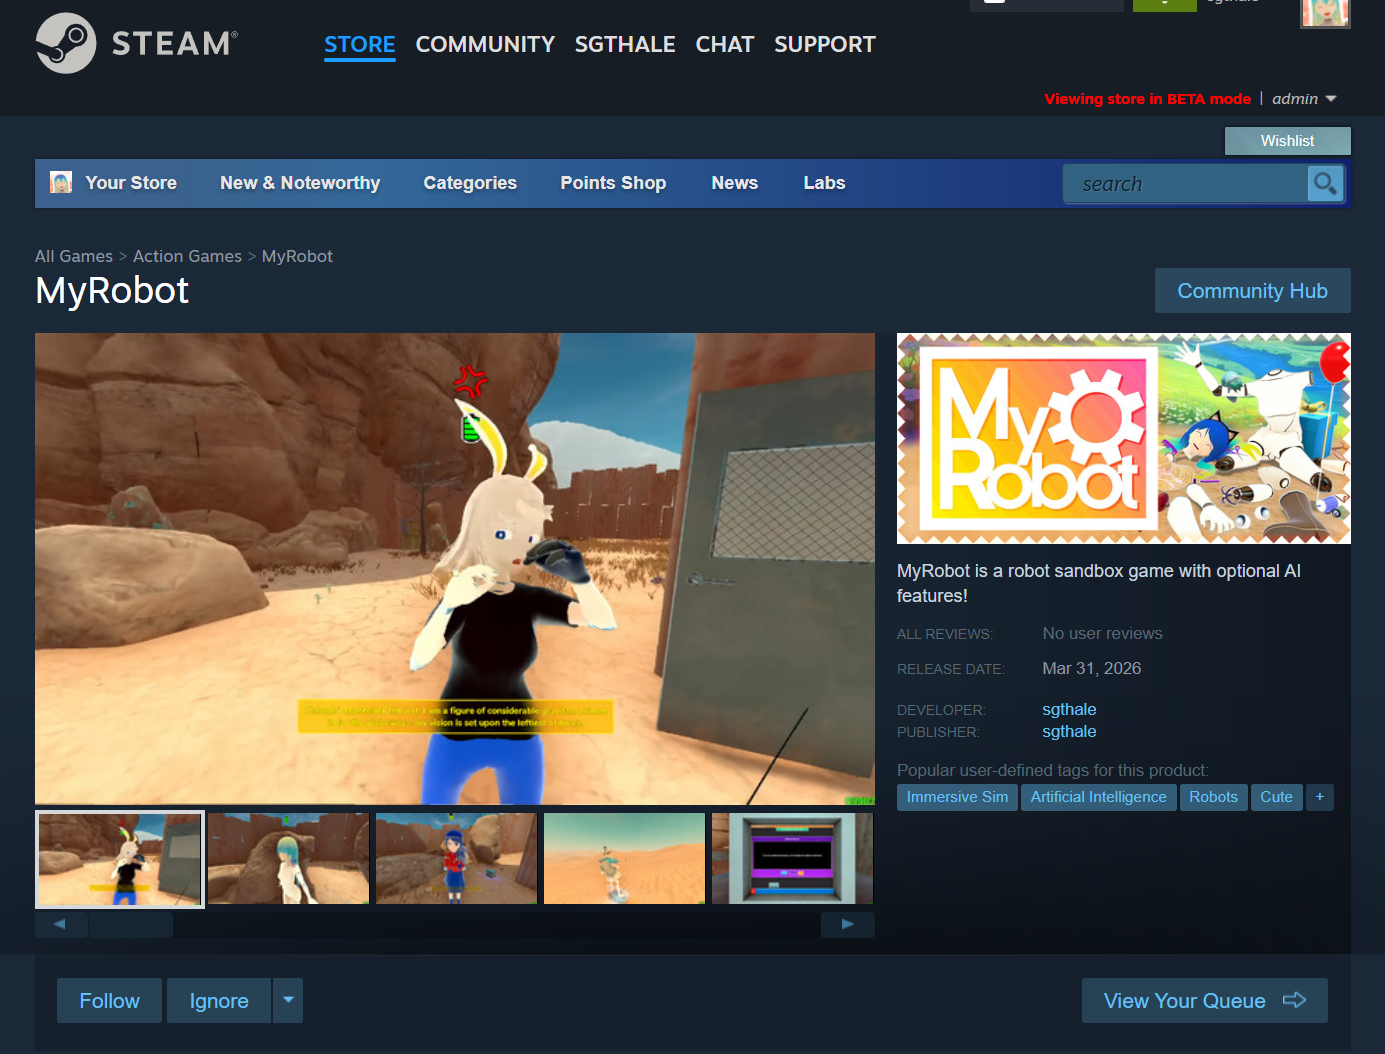
Task: Click the 'PUBLISHER:' label
Action: pos(938,733)
